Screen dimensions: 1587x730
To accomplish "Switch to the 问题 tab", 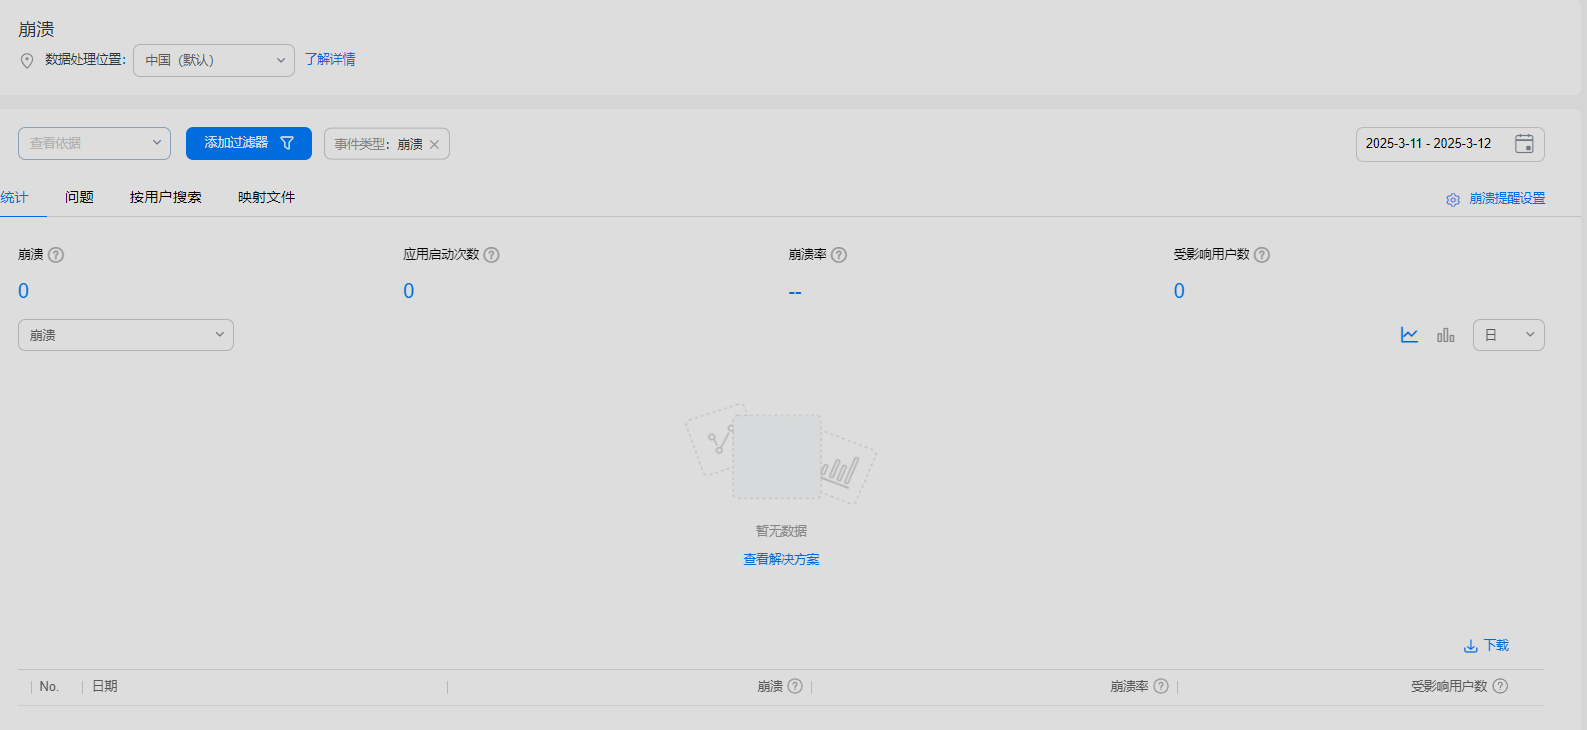I will click(x=79, y=197).
